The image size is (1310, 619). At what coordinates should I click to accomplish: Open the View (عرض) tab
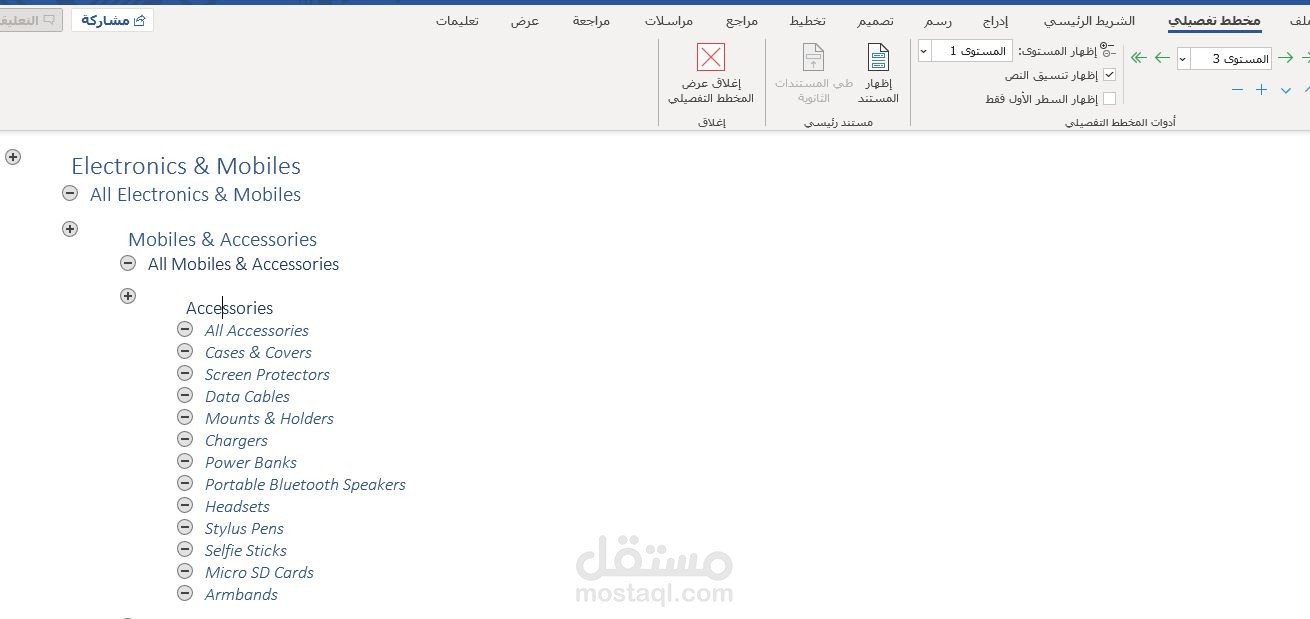point(525,20)
